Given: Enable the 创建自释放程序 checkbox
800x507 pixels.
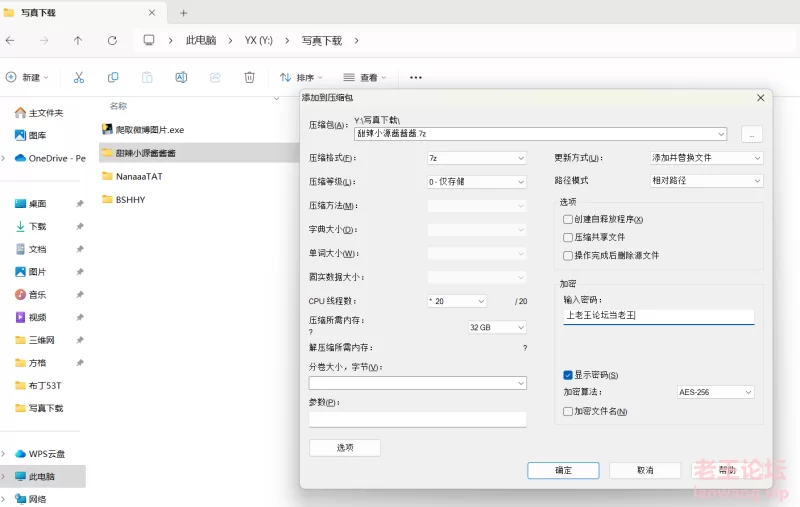Looking at the screenshot, I should pos(568,219).
